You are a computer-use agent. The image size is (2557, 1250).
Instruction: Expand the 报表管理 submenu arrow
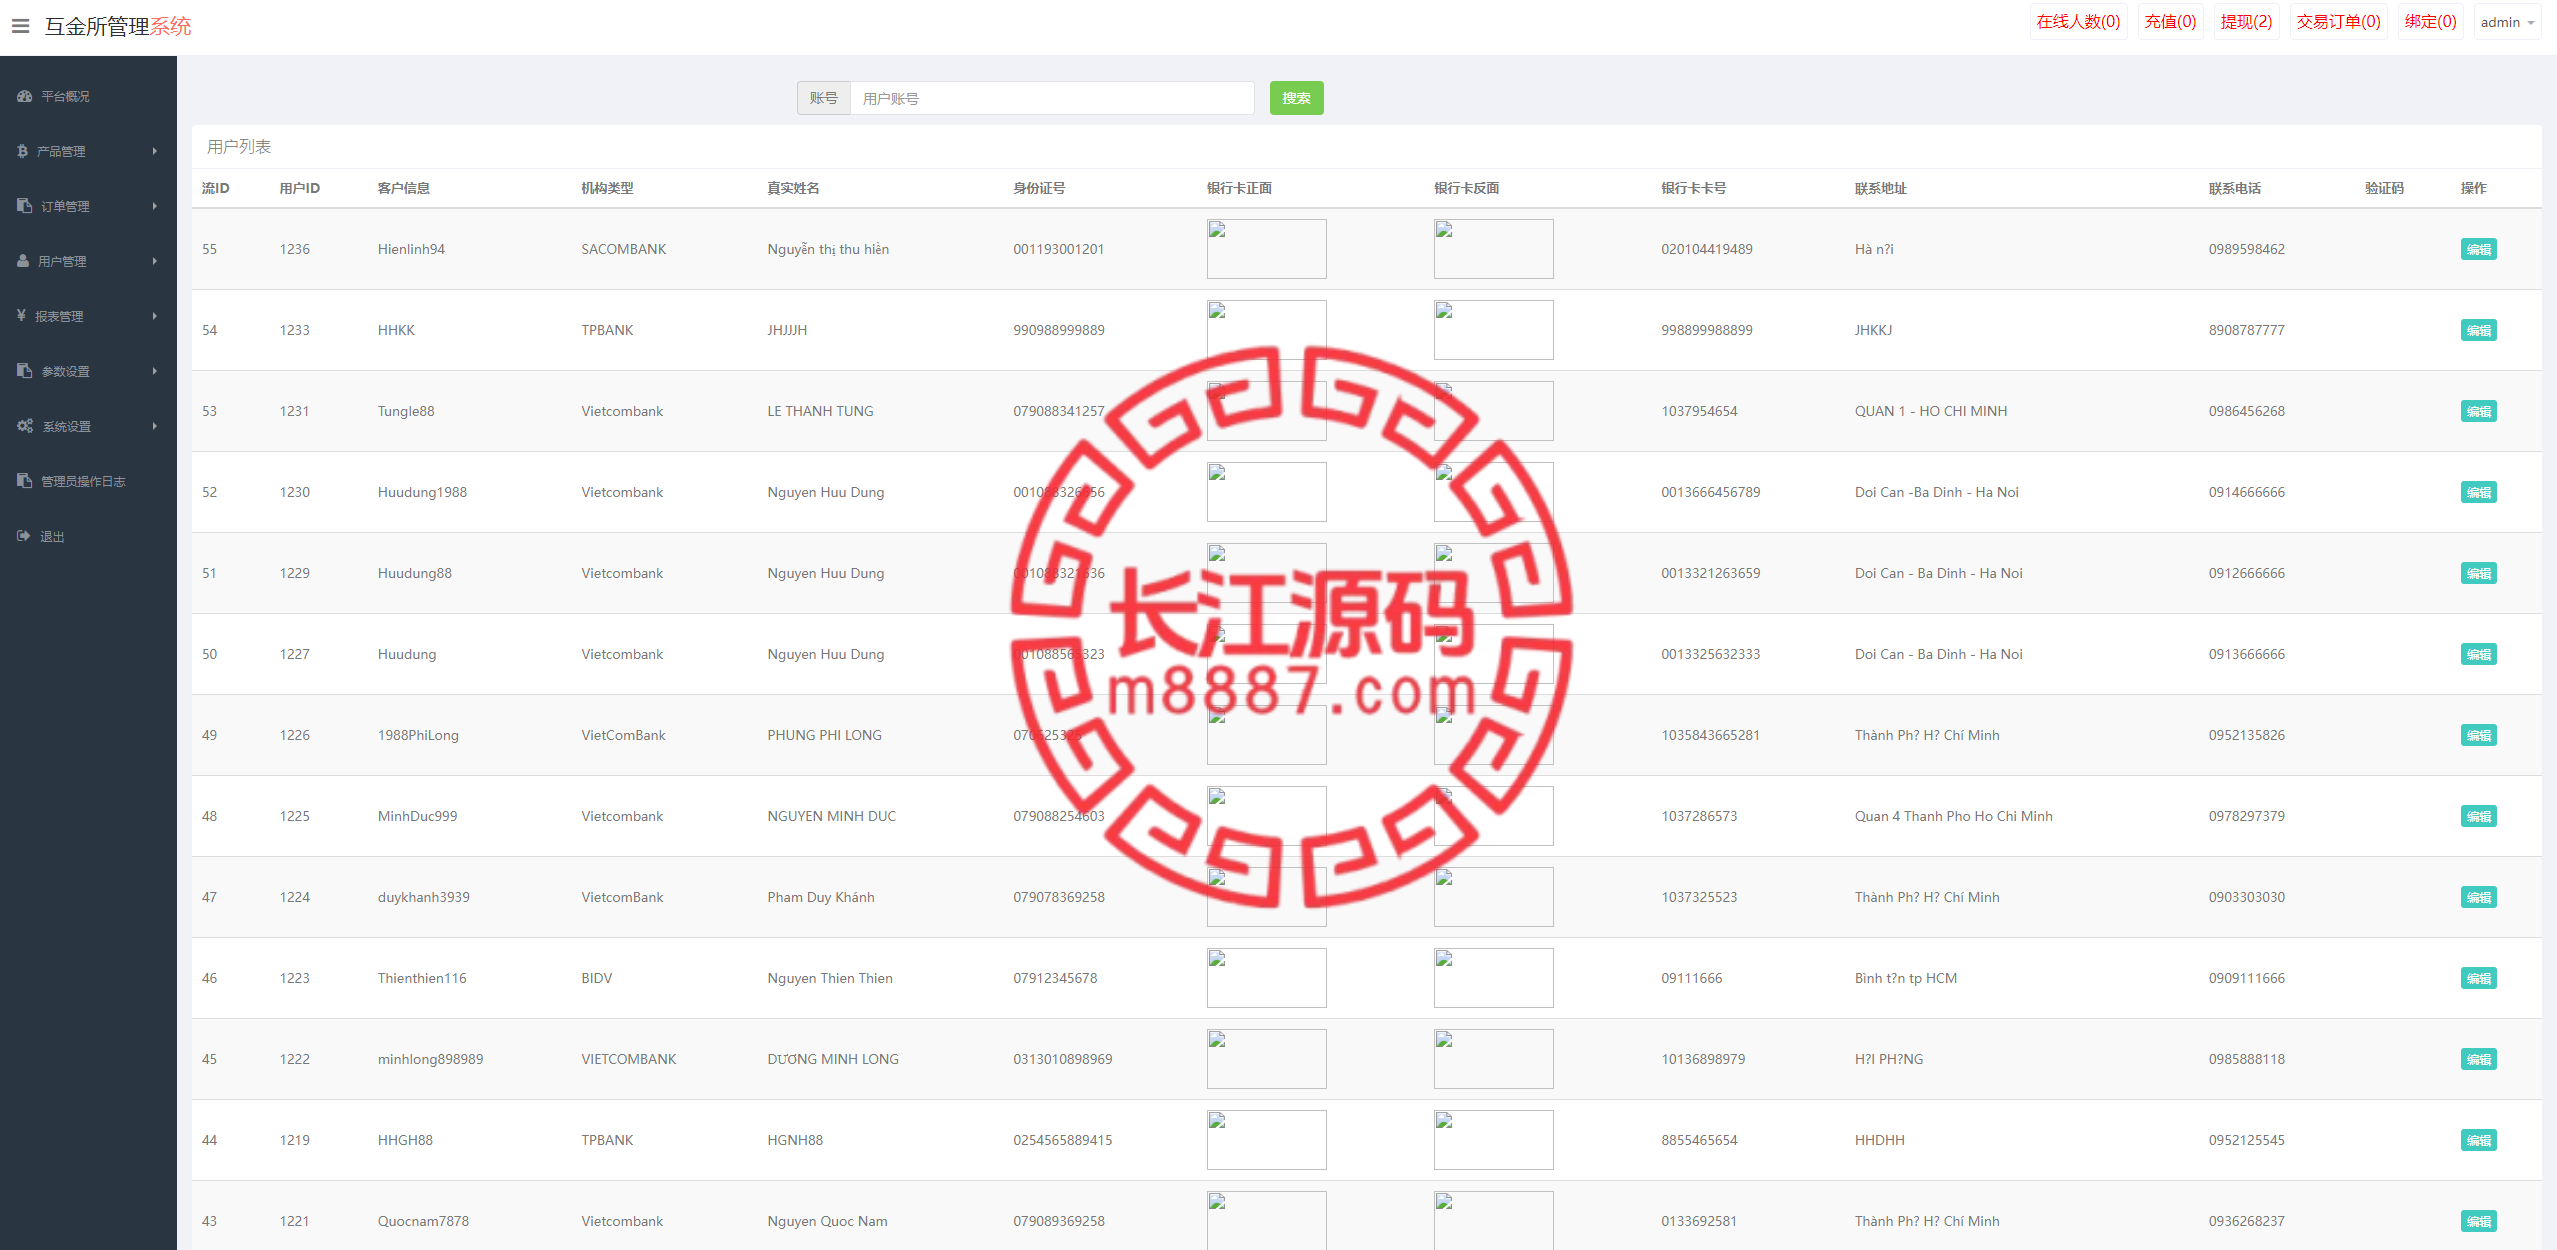pos(155,316)
